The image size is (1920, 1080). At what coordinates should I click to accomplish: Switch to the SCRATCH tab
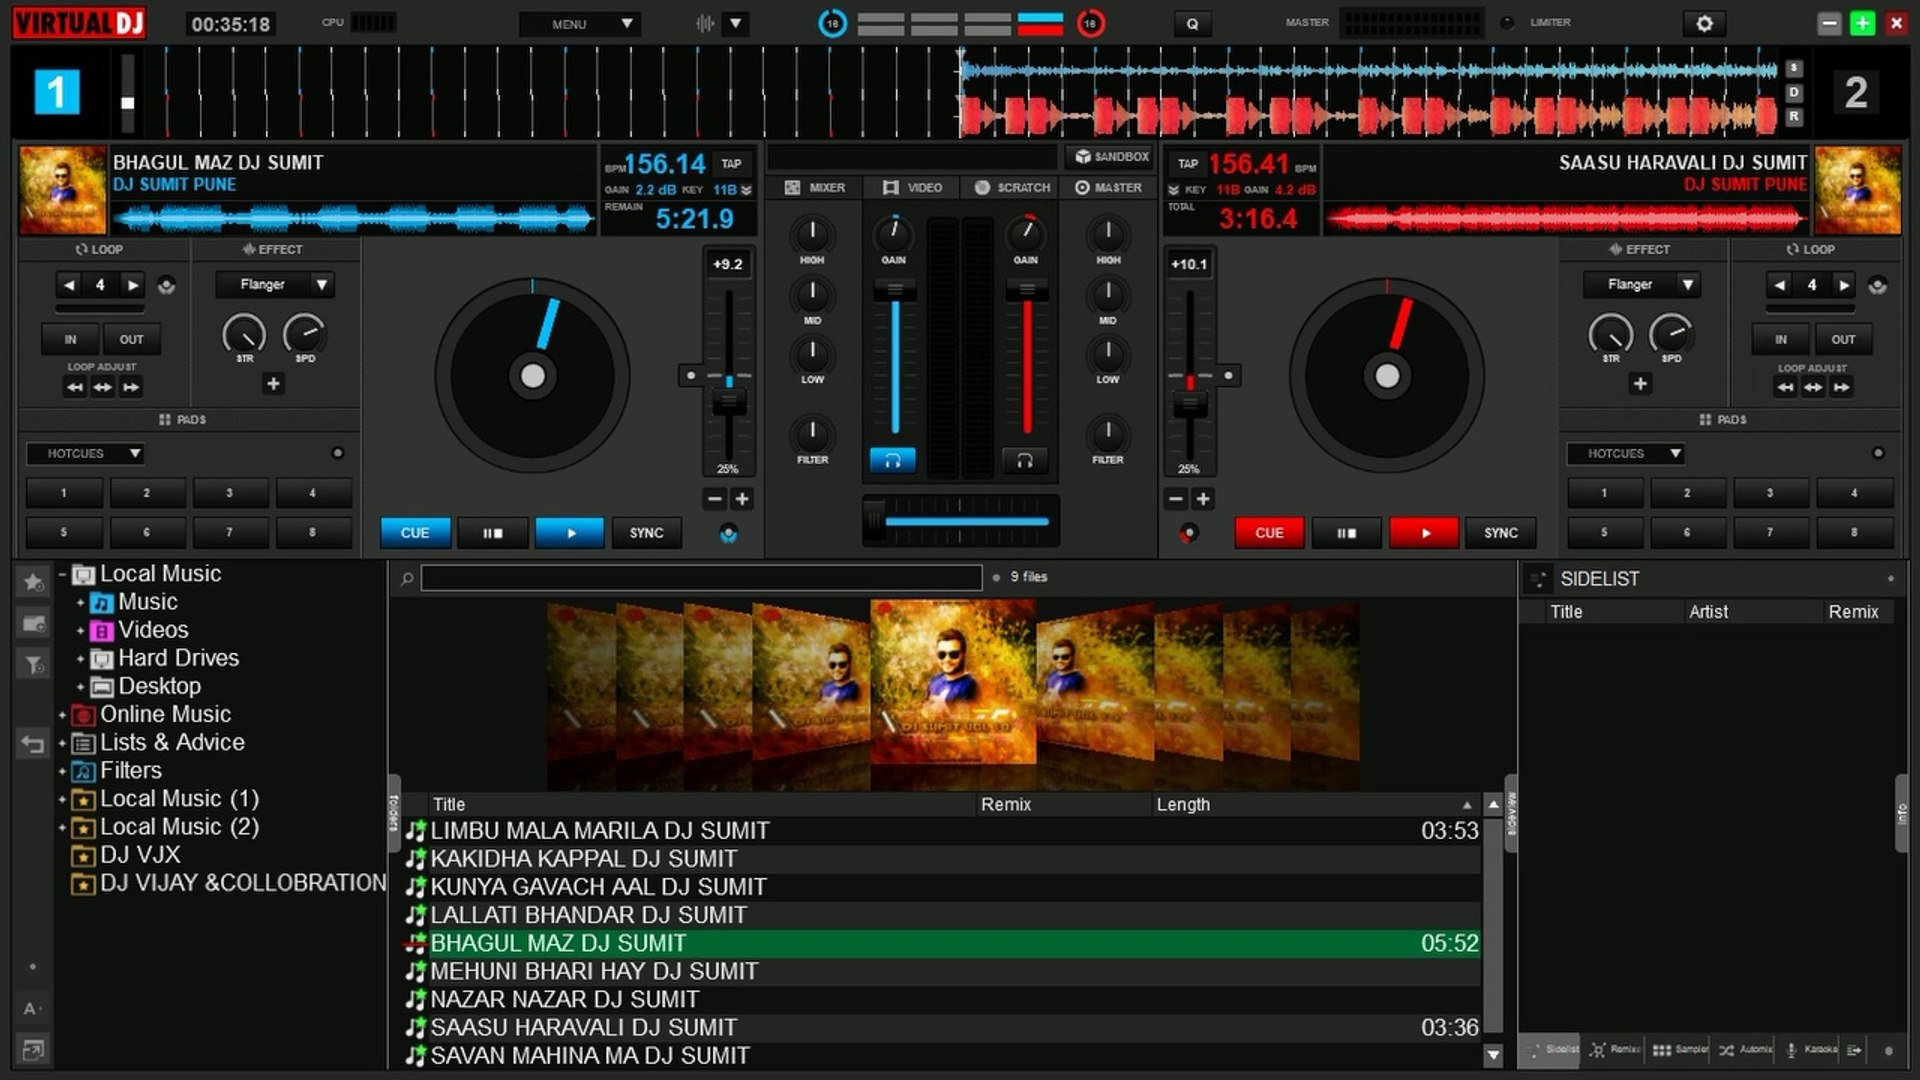tap(1012, 188)
